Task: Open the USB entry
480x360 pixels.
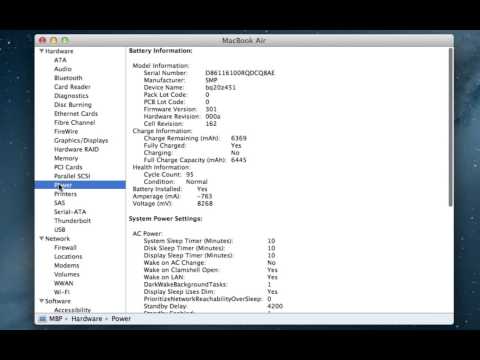Action: tap(60, 230)
